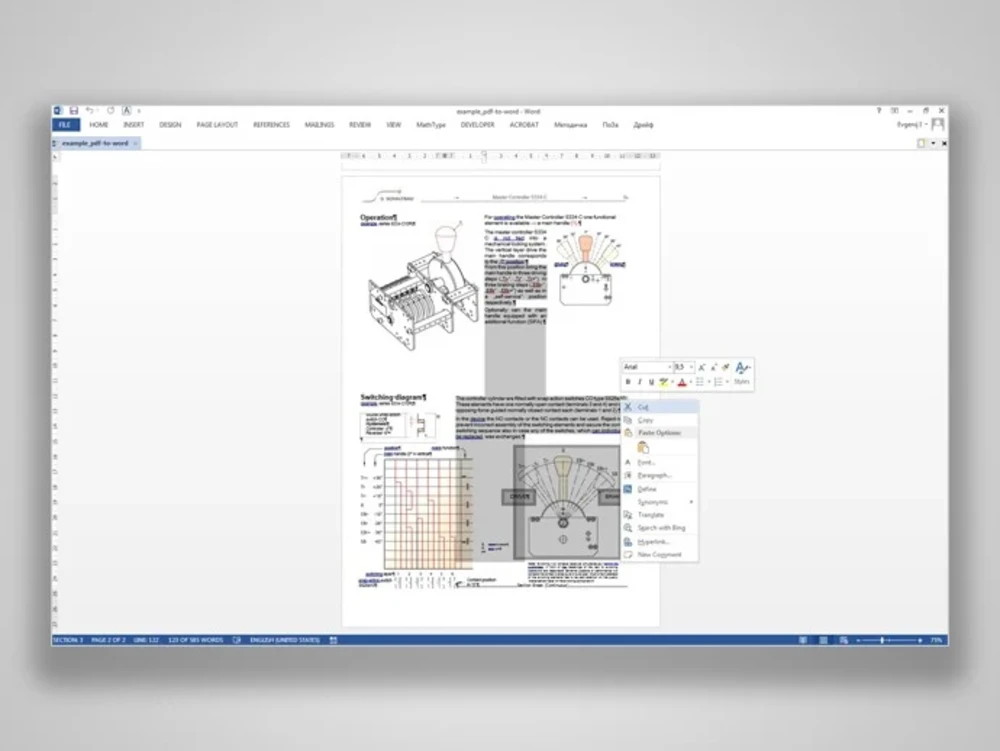
Task: Select Define in context menu
Action: 659,489
